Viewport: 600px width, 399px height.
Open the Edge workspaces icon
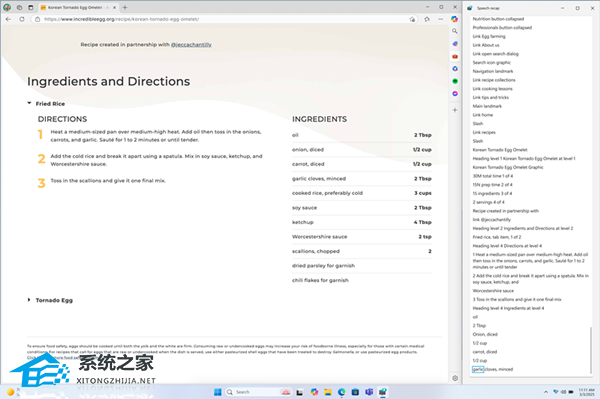point(19,7)
